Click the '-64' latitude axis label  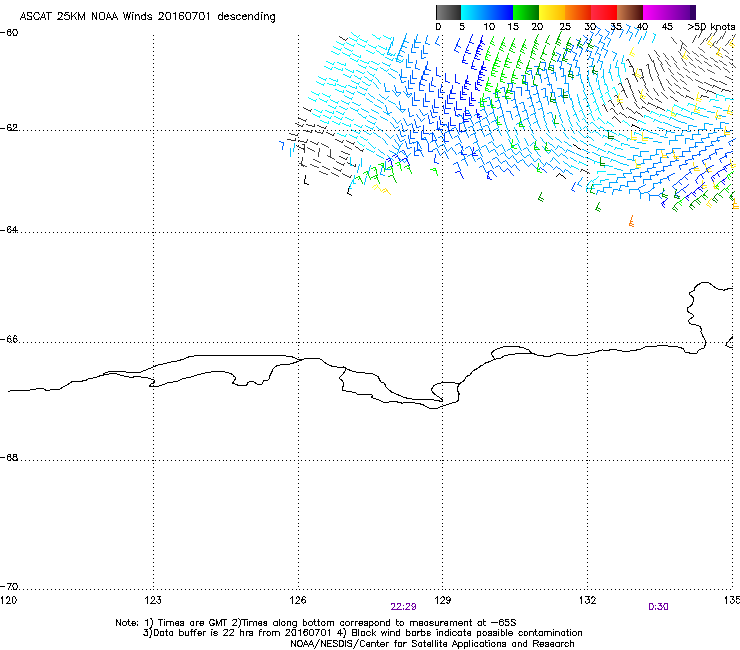(9, 229)
